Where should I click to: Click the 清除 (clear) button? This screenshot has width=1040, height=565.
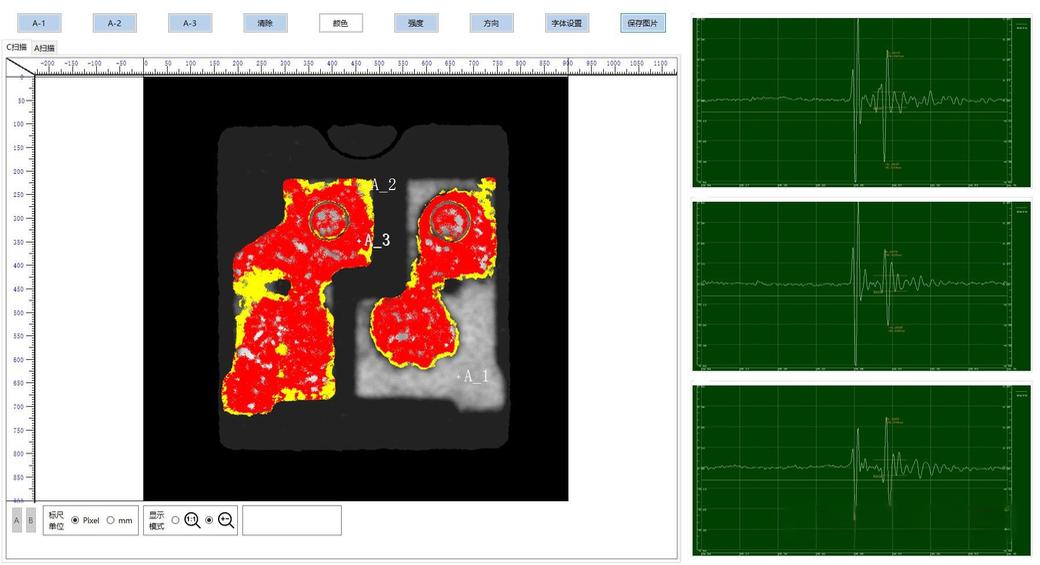click(265, 23)
